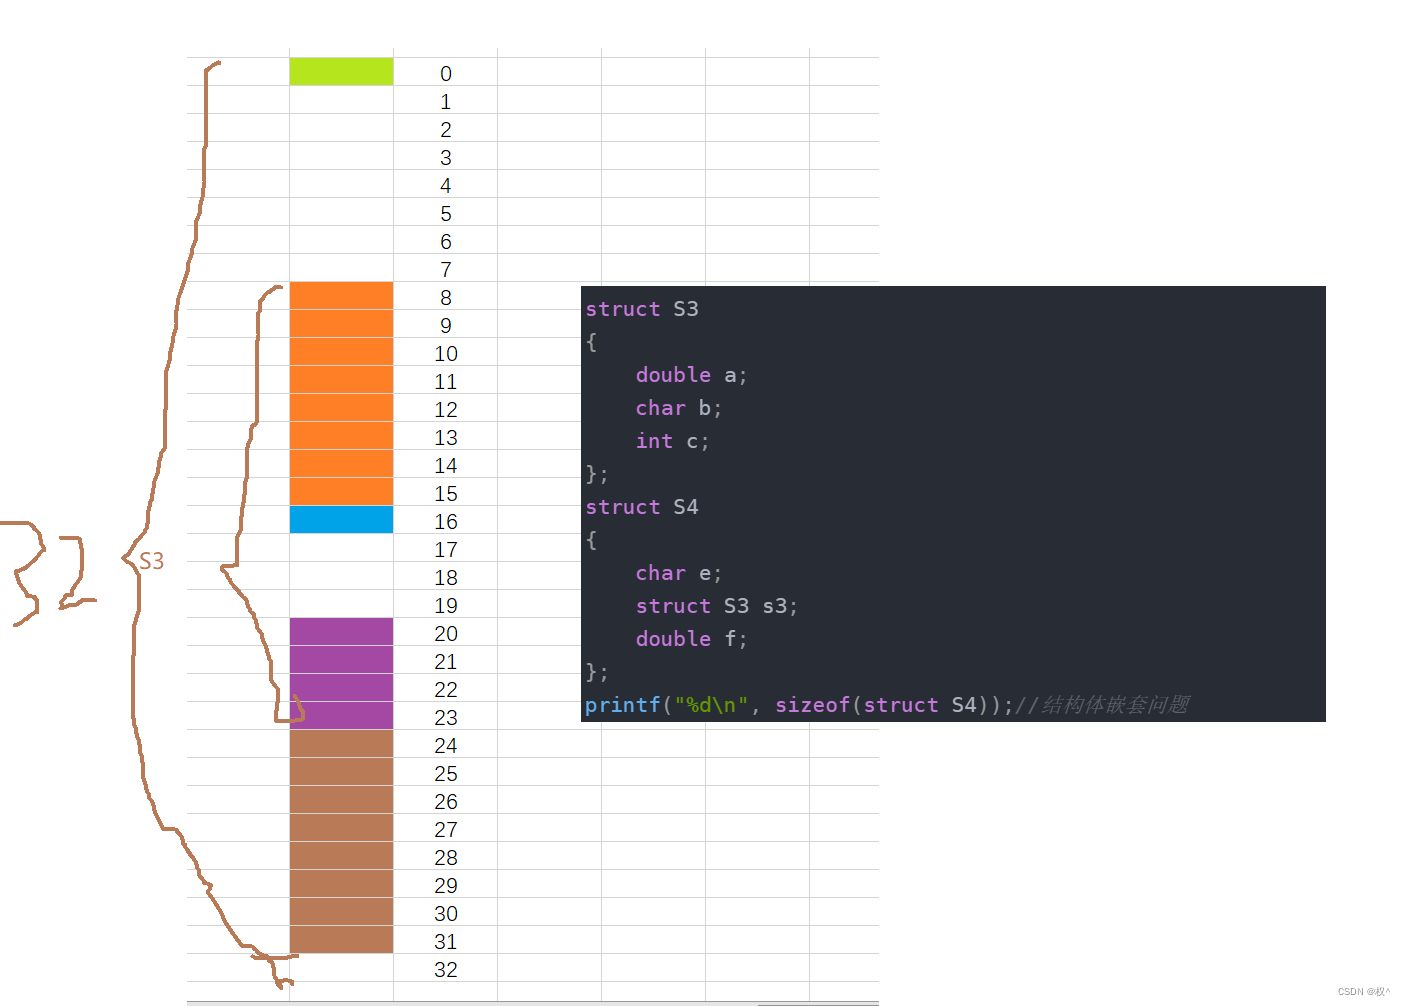Select the cell containing number 15

point(445,492)
